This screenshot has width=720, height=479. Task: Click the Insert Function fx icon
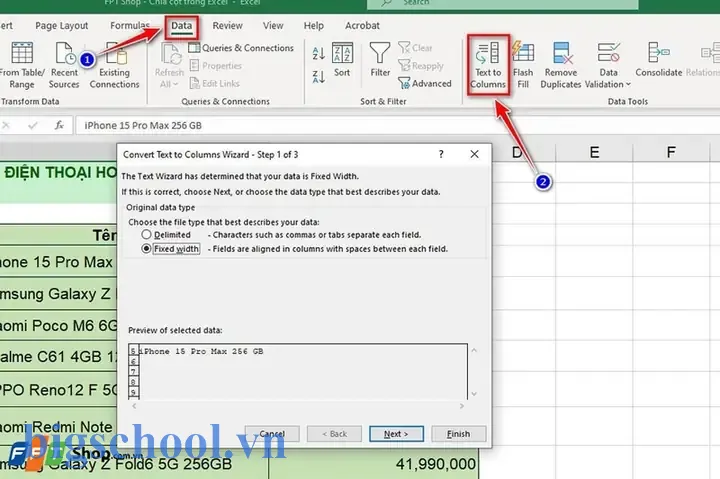click(x=59, y=125)
